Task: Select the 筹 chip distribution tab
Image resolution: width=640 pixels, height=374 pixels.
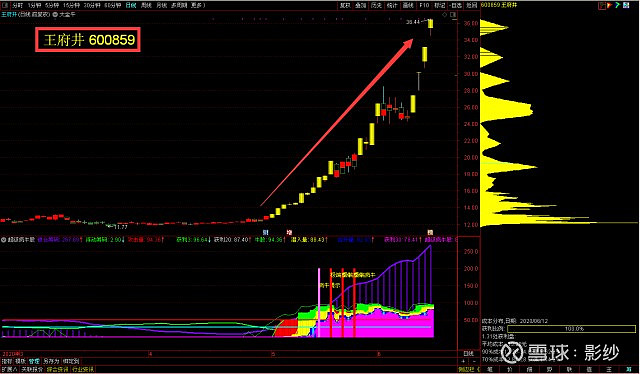Action: tap(629, 369)
